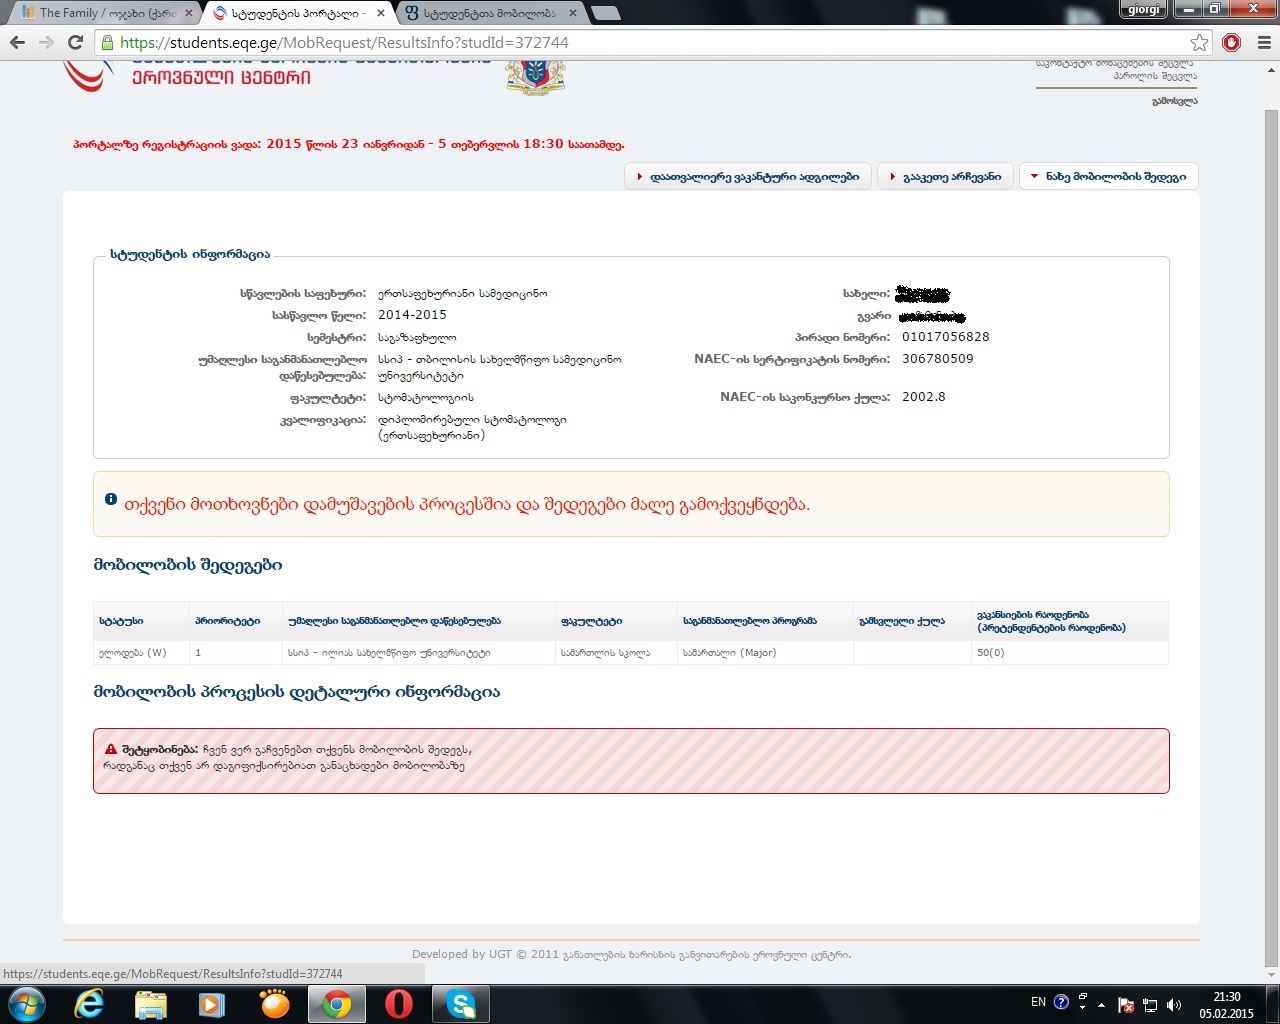
Task: Click the scrollbar down arrow
Action: click(x=1271, y=975)
